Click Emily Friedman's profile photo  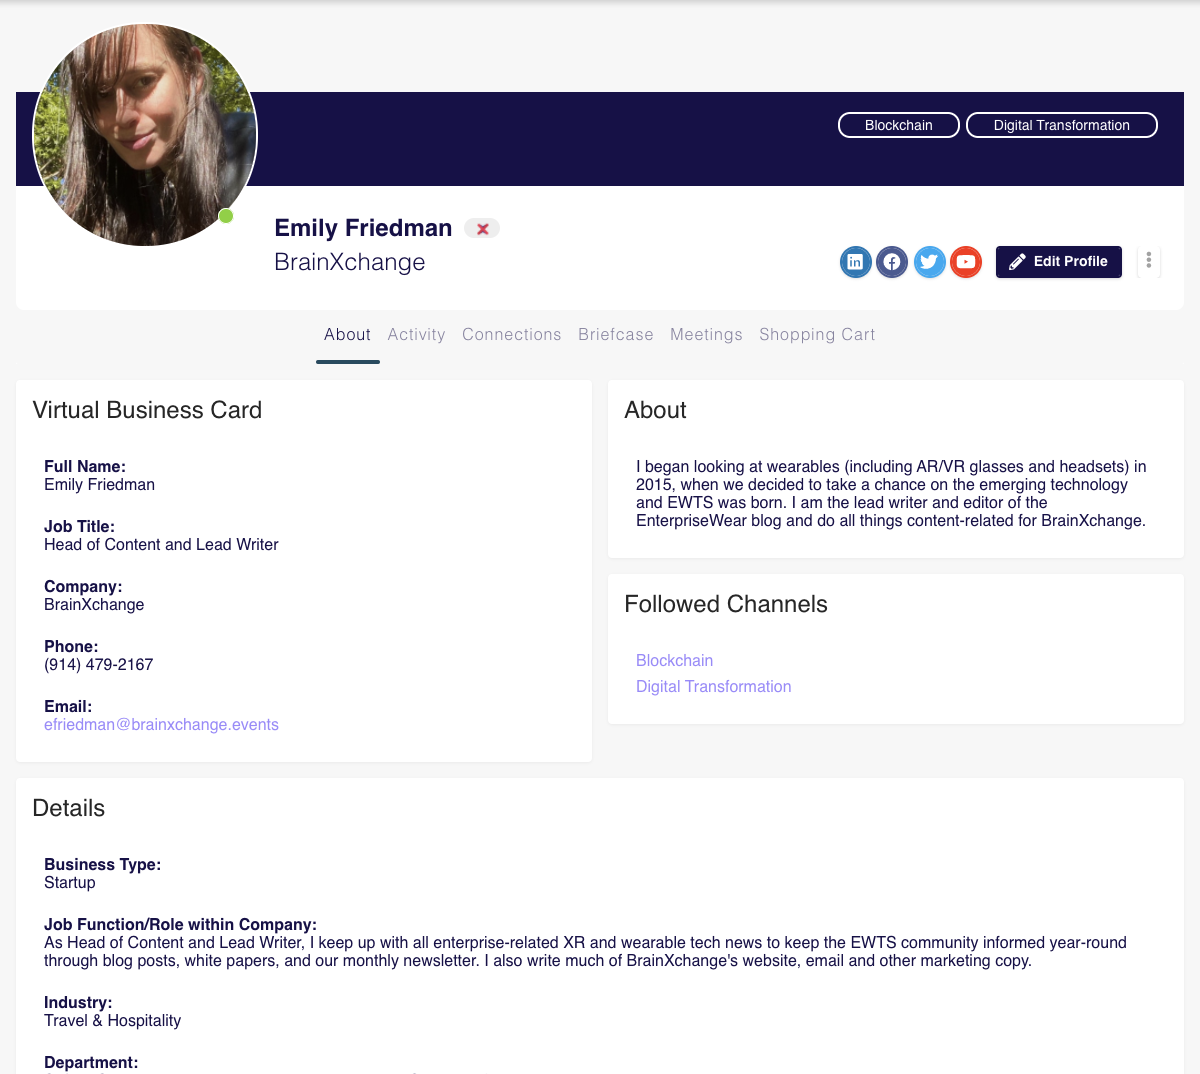[145, 135]
